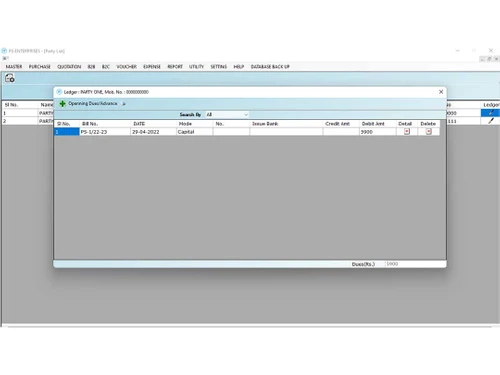The height and width of the screenshot is (375, 500).
Task: Close the Ledger dialog
Action: [441, 92]
